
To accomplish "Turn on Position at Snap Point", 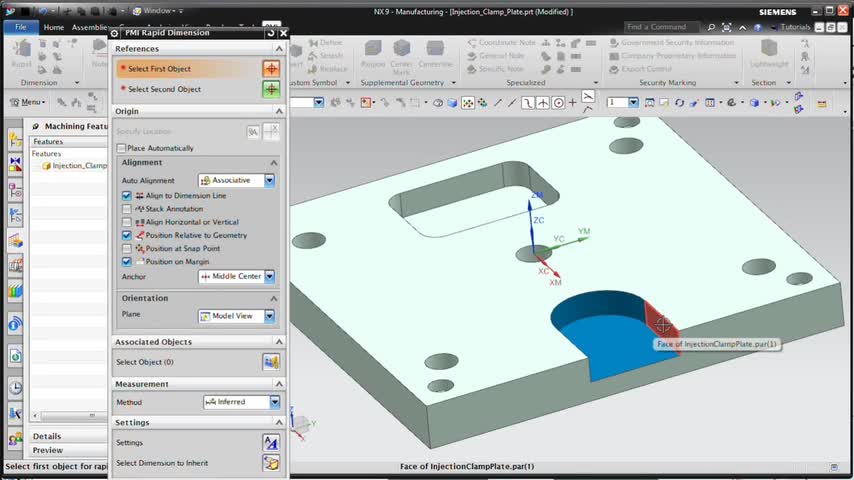I will (x=127, y=248).
